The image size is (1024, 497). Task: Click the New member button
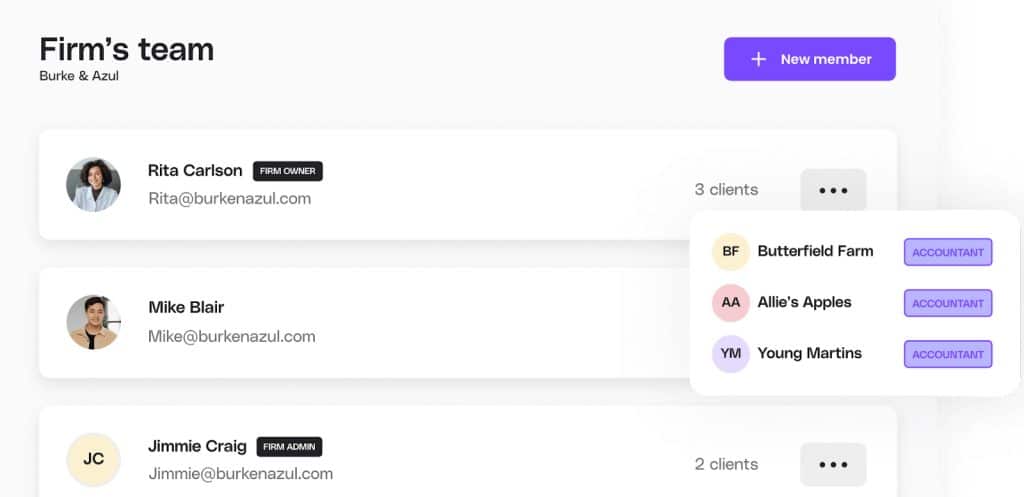[x=810, y=59]
